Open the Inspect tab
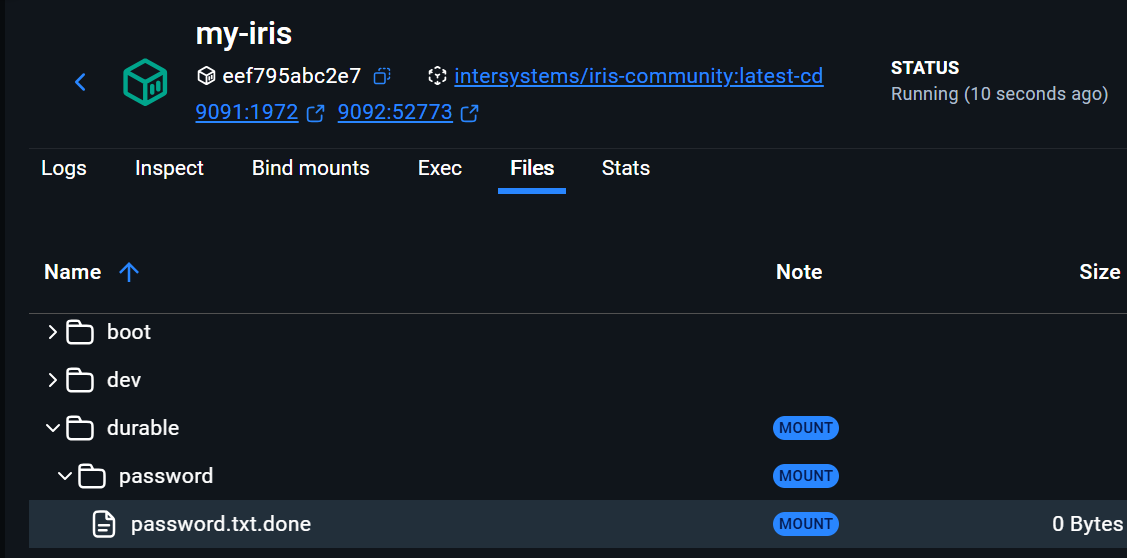The image size is (1127, 558). pyautogui.click(x=169, y=168)
